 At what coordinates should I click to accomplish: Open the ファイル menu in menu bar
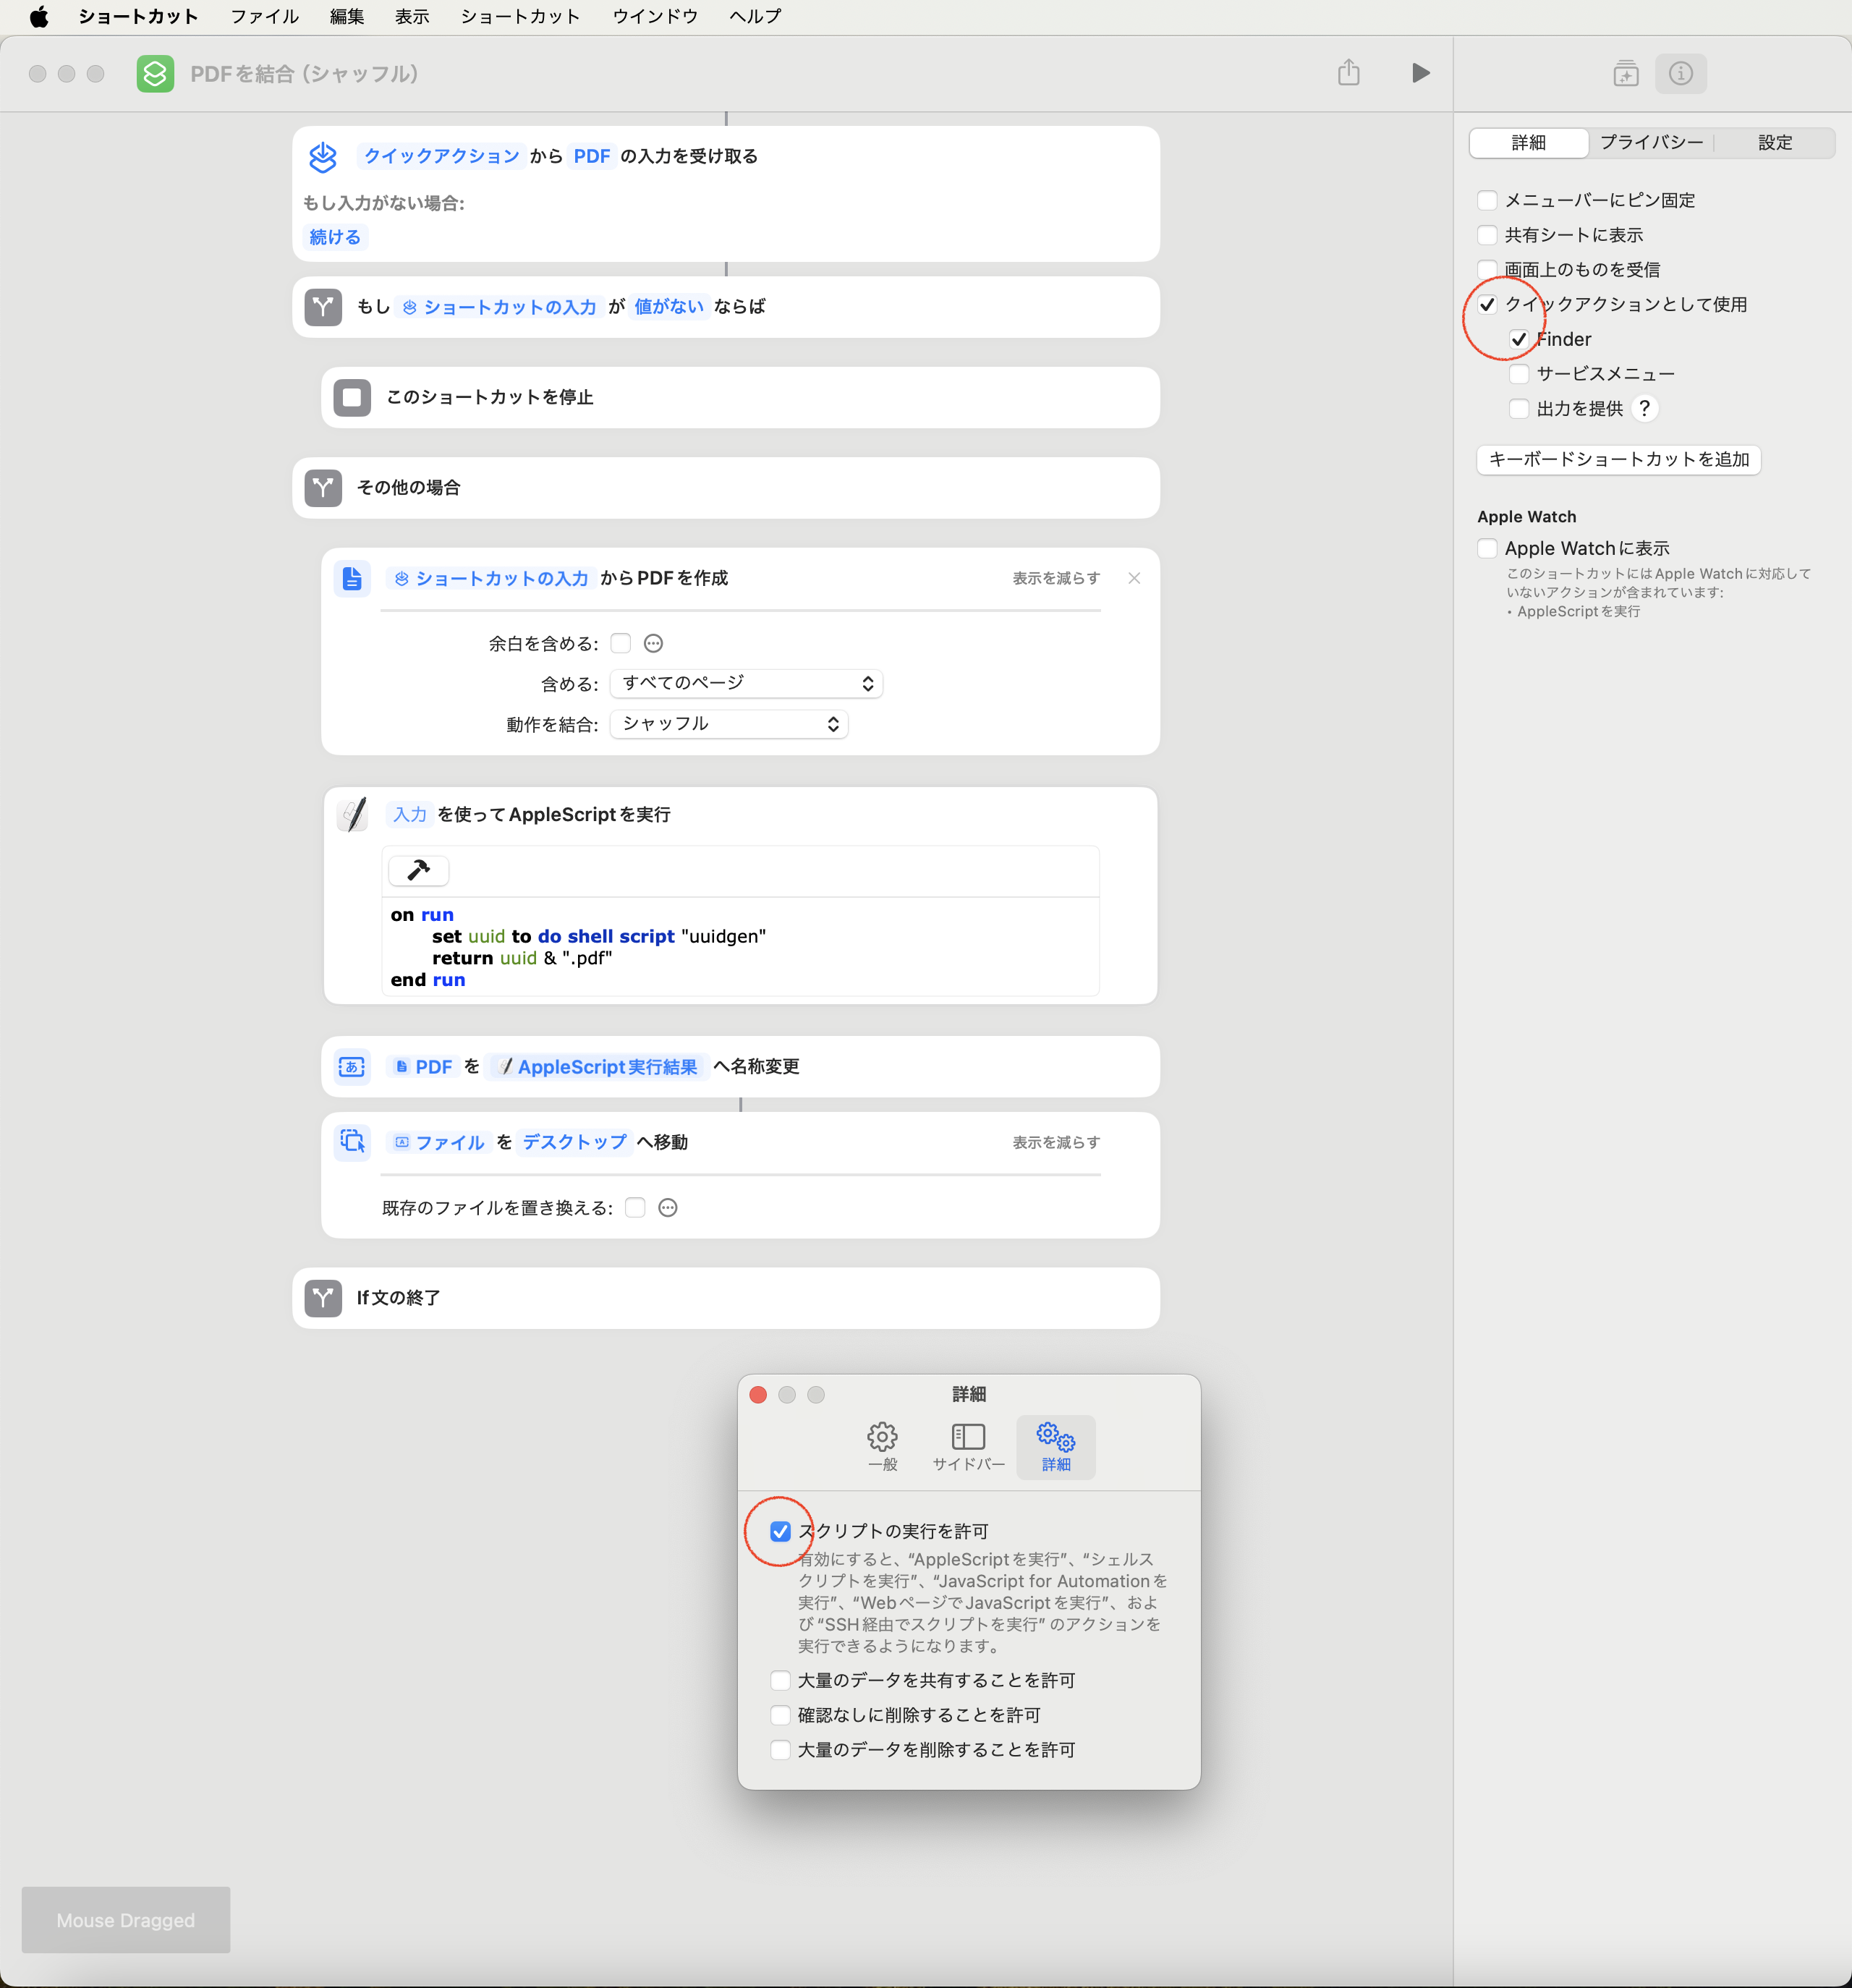pos(264,16)
